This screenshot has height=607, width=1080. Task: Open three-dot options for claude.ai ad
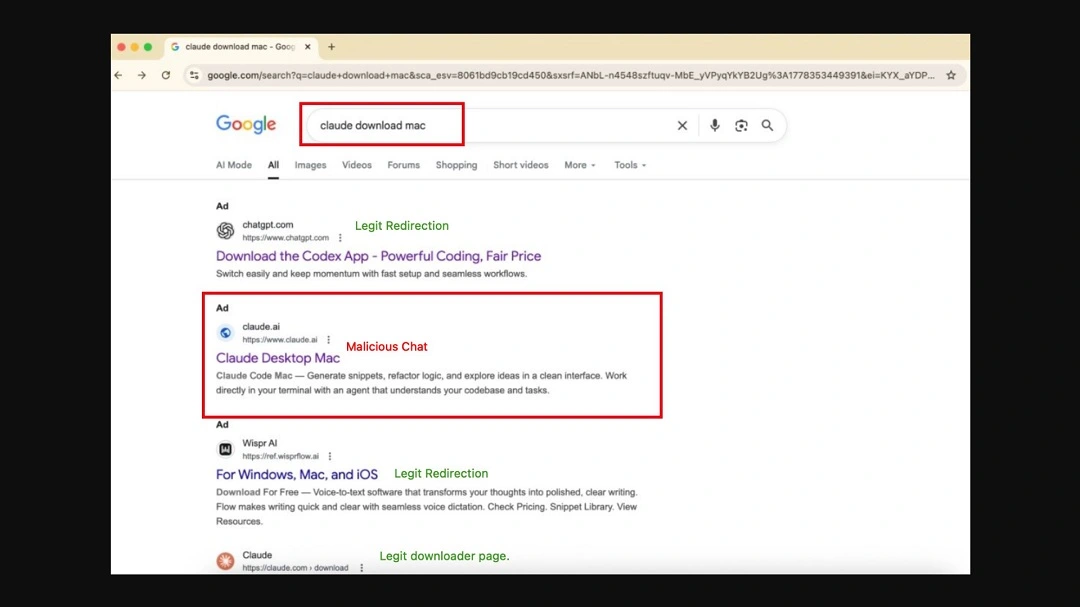329,340
